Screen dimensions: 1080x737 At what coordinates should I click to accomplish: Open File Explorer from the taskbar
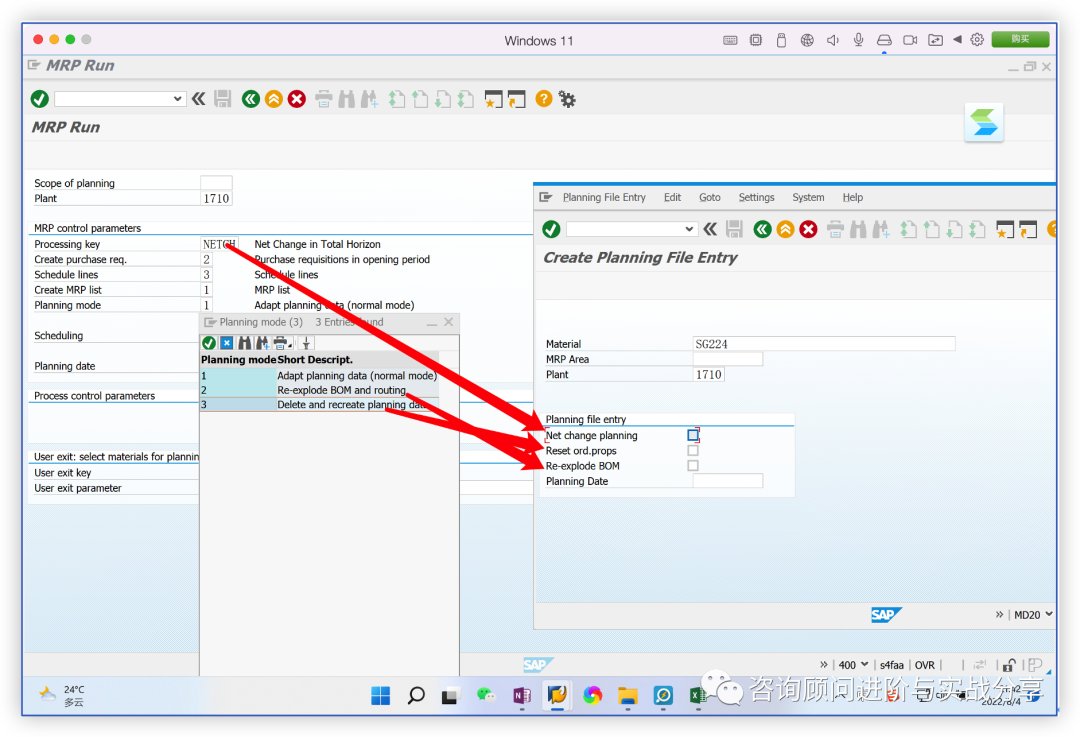pos(627,696)
